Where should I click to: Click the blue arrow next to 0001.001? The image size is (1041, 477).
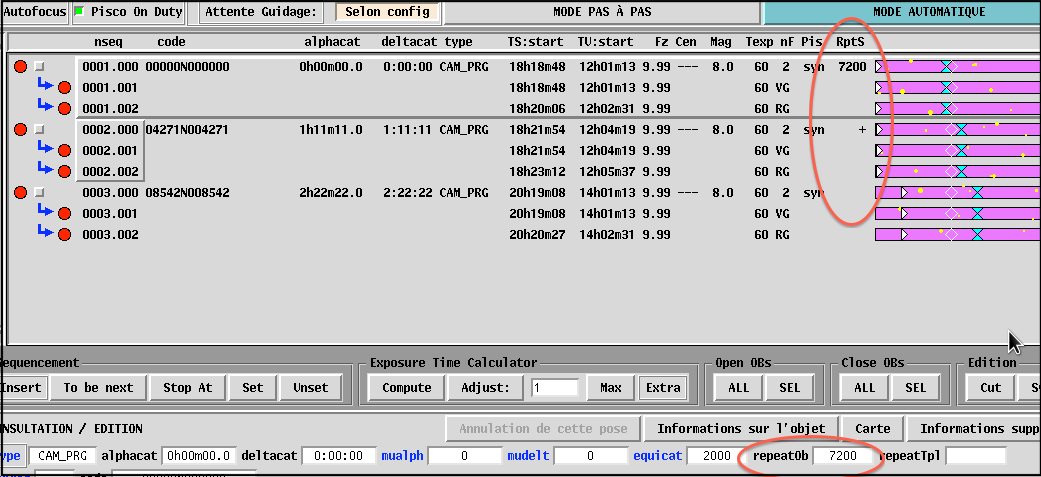coord(44,86)
